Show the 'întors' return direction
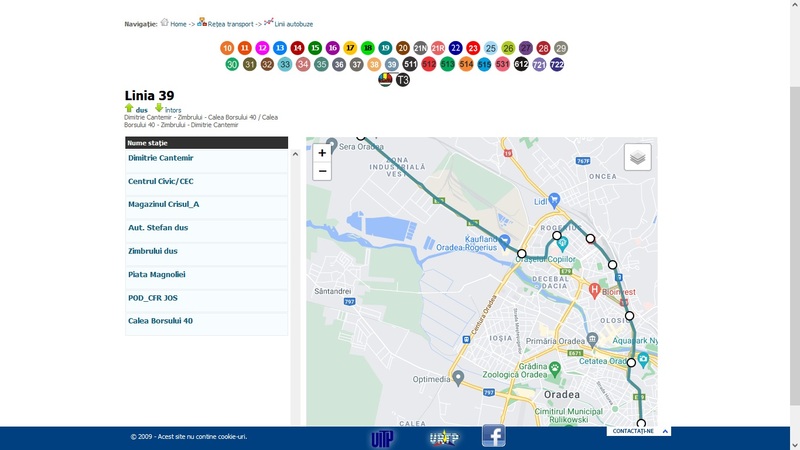 coord(173,110)
